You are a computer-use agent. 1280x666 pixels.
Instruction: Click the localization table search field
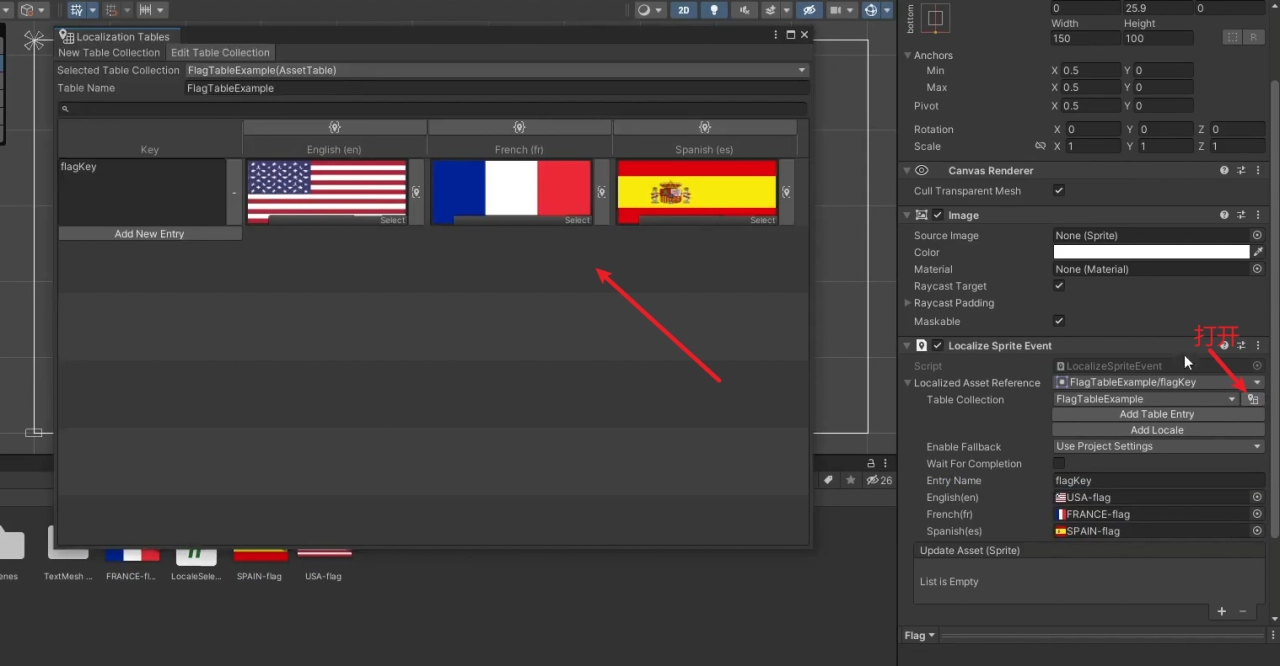432,108
